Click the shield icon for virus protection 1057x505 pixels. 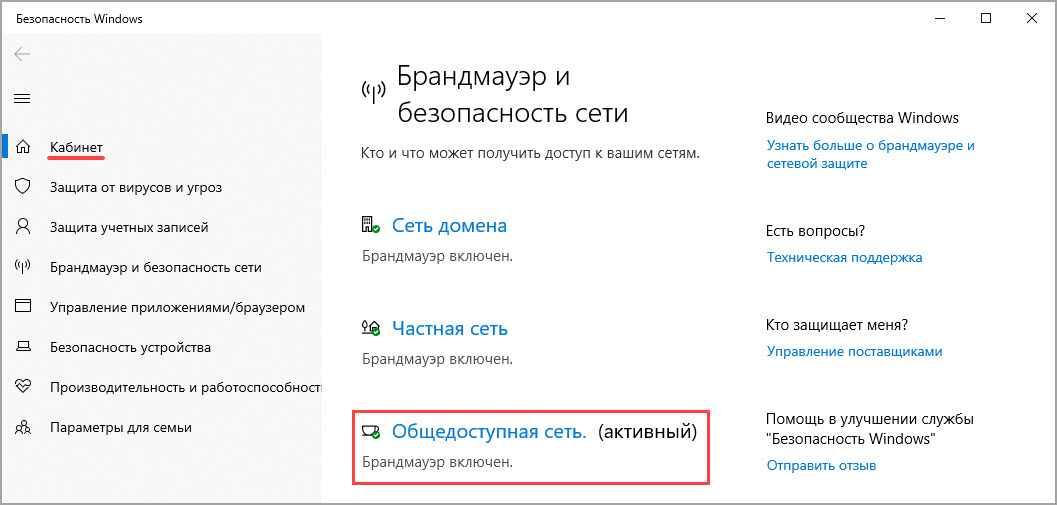[x=23, y=187]
